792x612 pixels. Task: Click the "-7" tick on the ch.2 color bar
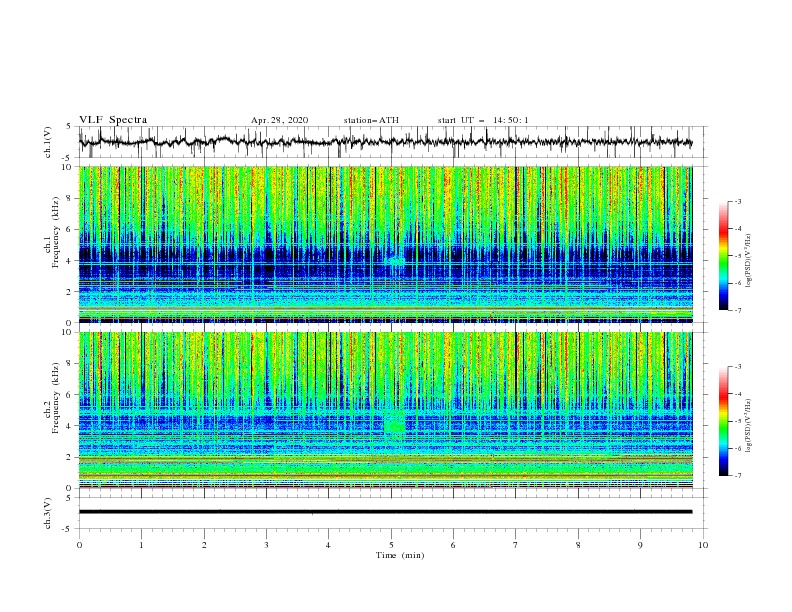tap(737, 476)
